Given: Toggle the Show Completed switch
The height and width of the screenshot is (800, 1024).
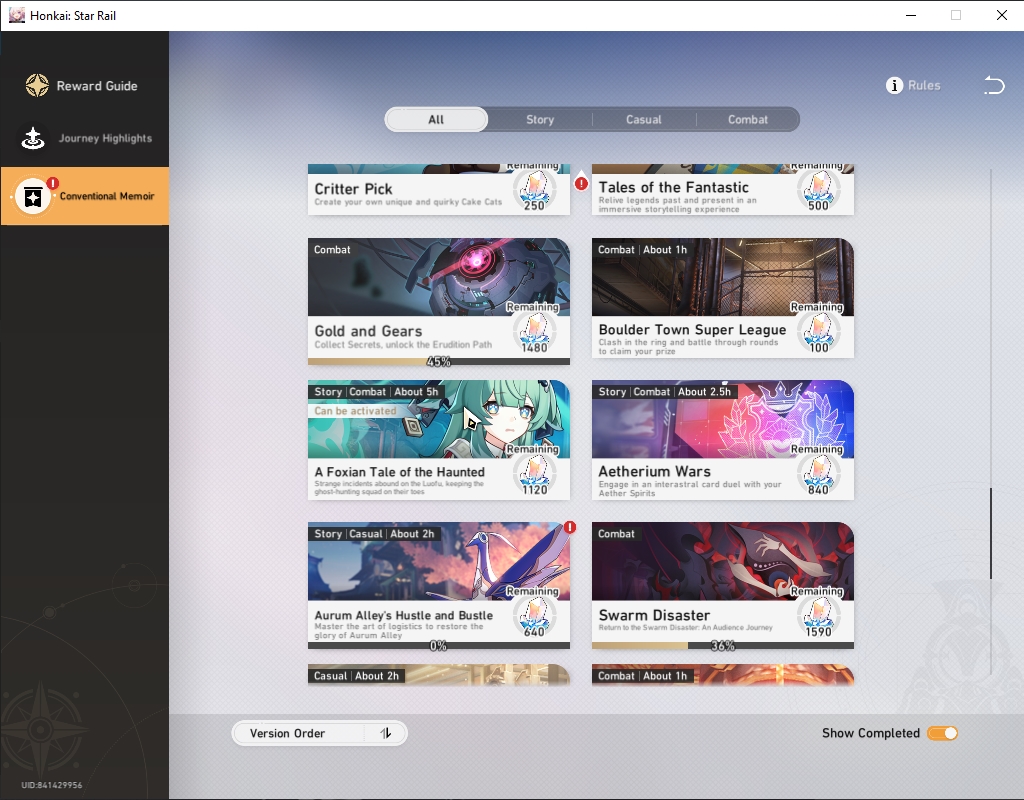Looking at the screenshot, I should point(942,733).
